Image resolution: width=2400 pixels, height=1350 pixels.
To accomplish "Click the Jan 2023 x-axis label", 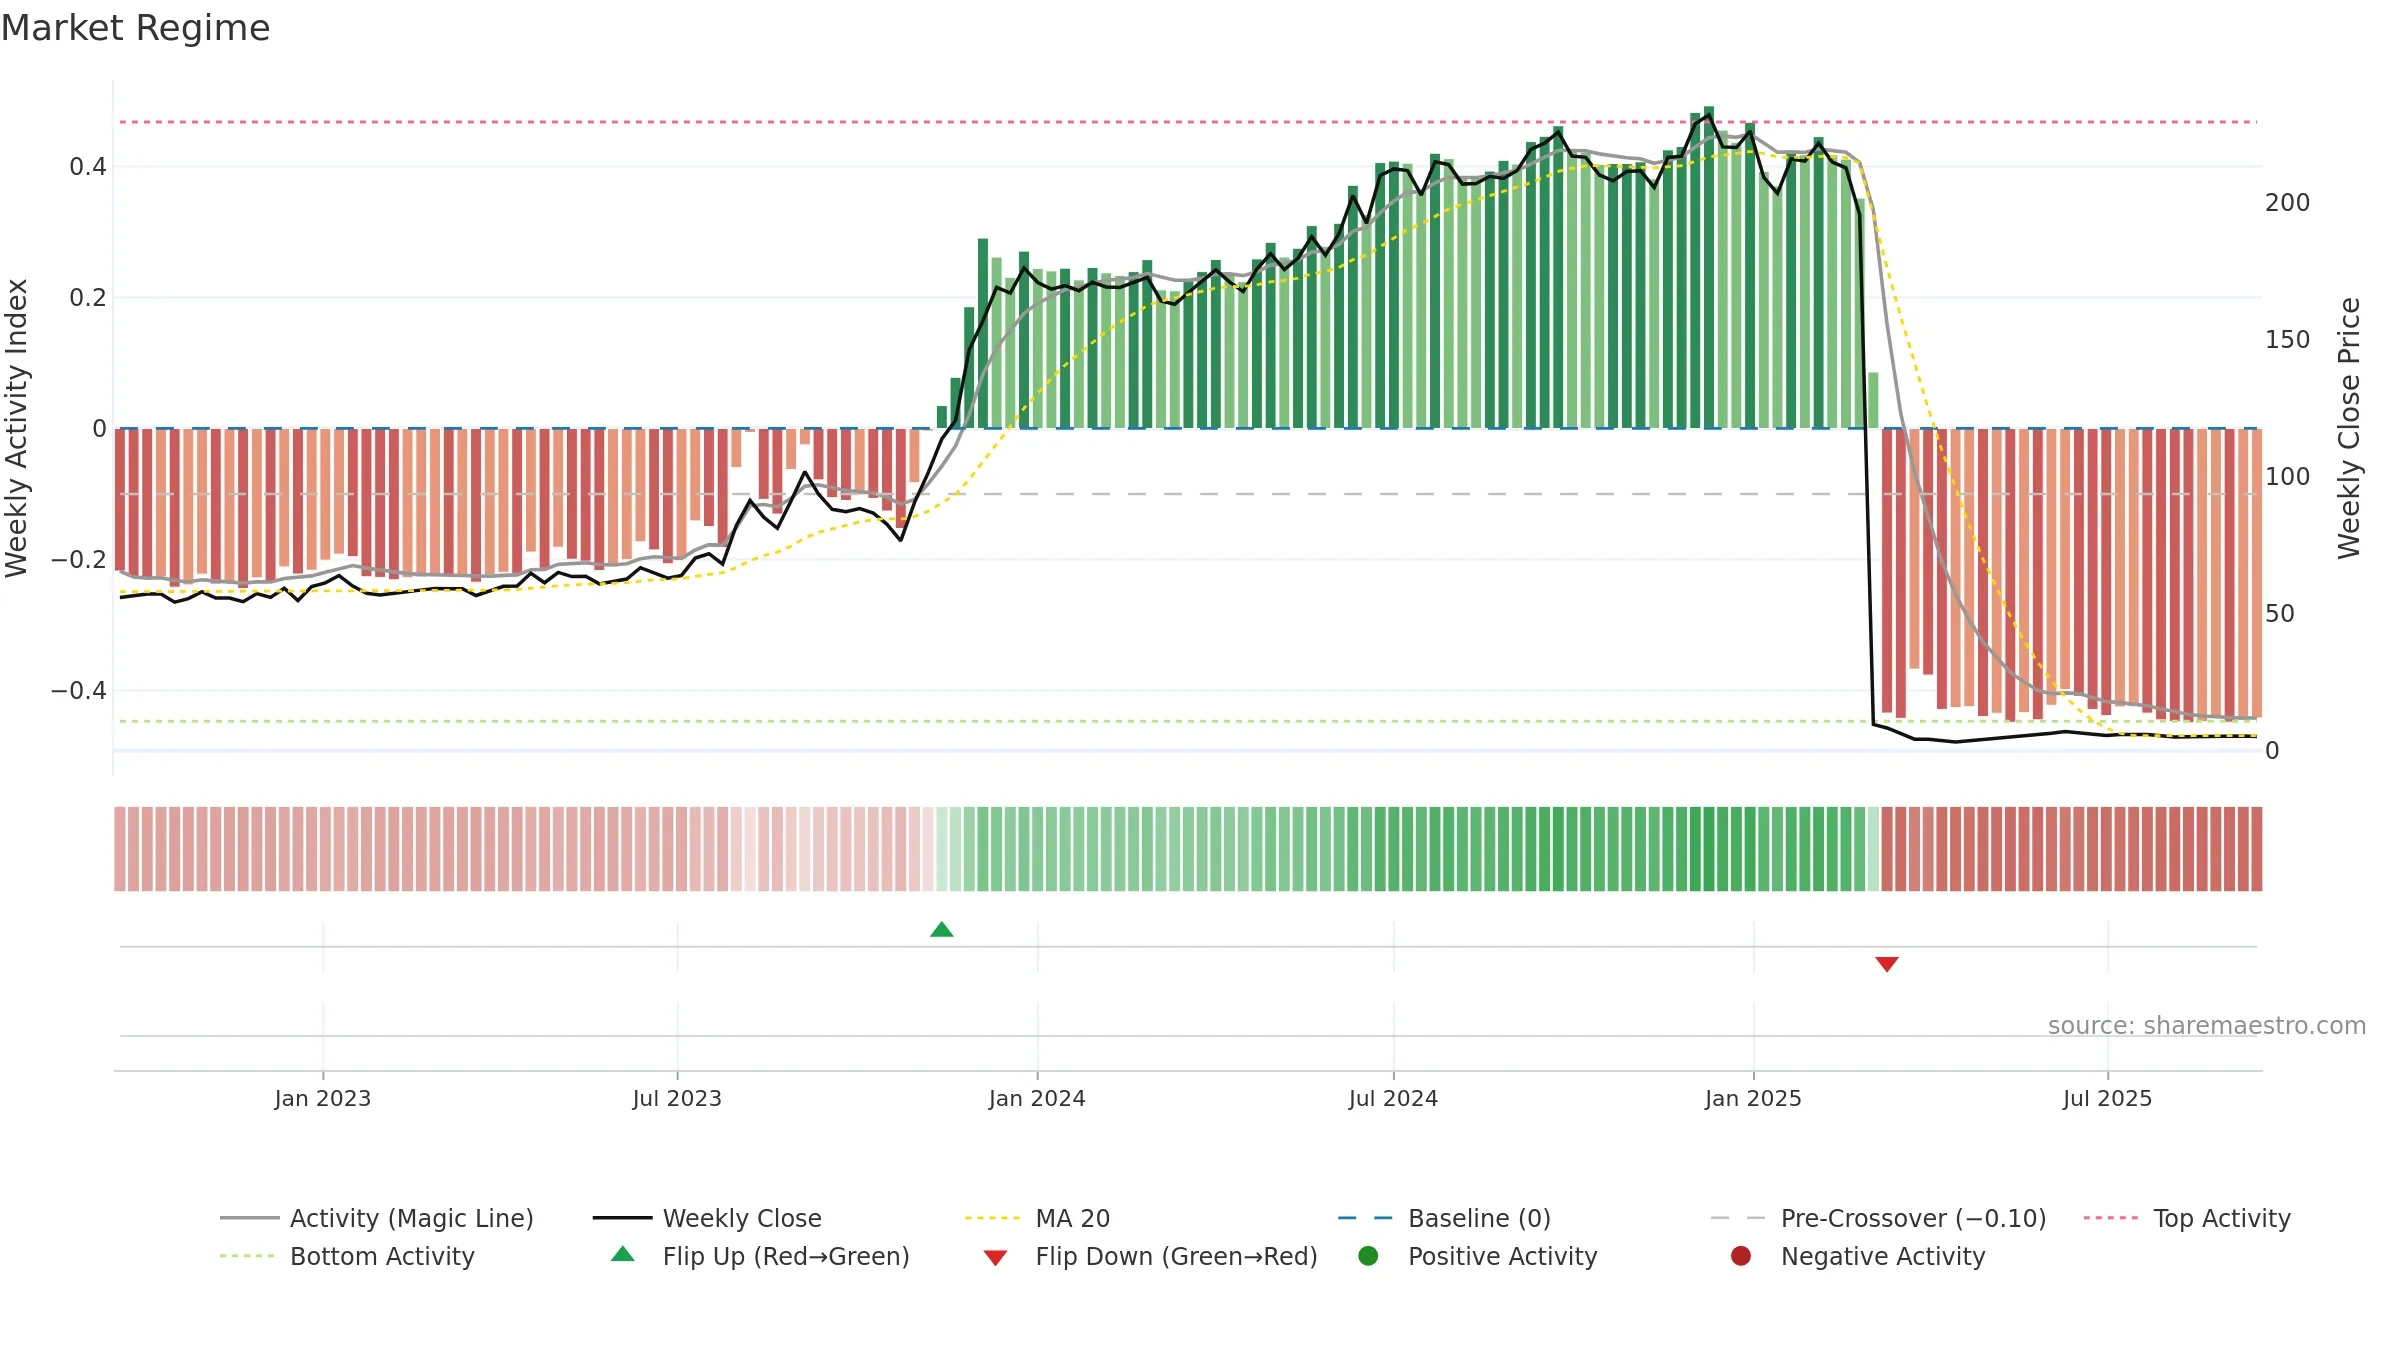I will click(x=323, y=1098).
